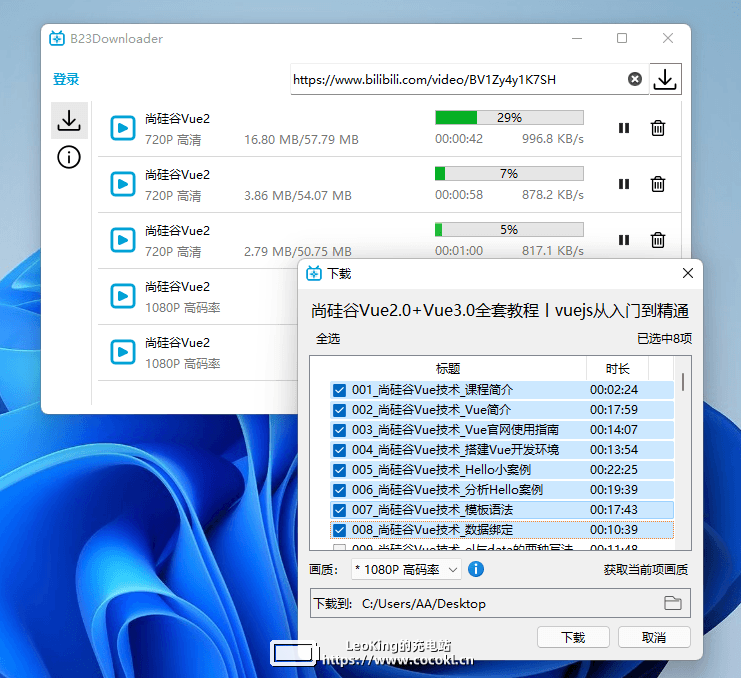The height and width of the screenshot is (678, 741).
Task: Uncheck 003_尚硅谷Vue技术_Vue官网使用指南
Action: click(x=339, y=430)
